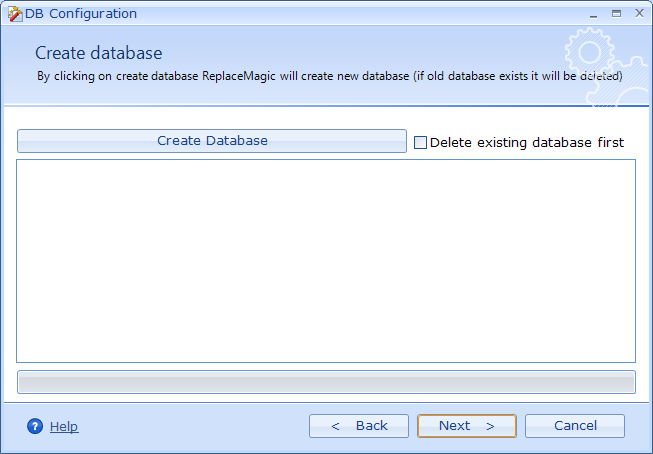This screenshot has width=653, height=454.
Task: Minimize the DB Configuration window
Action: pyautogui.click(x=594, y=13)
